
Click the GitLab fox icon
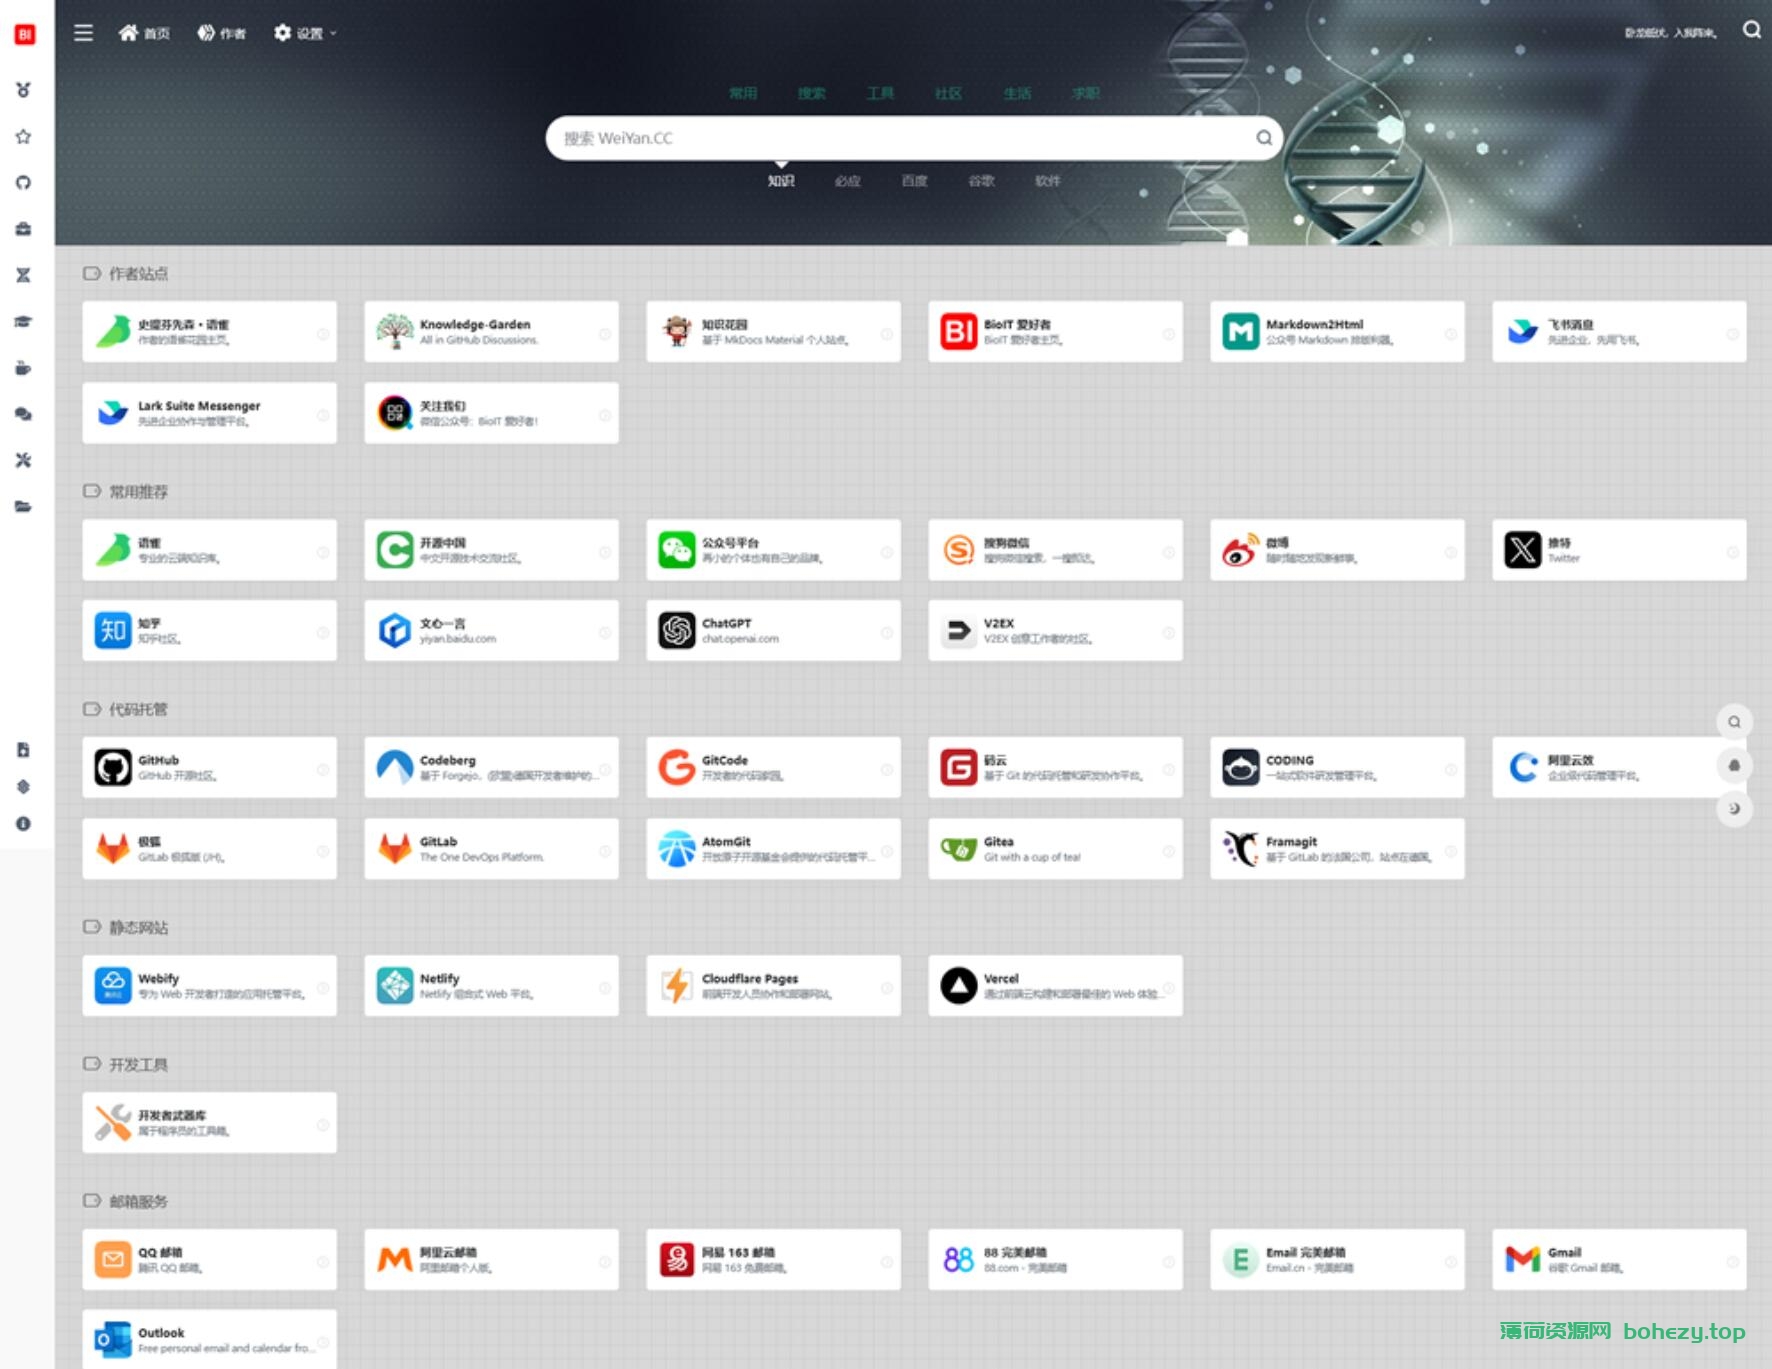[394, 849]
